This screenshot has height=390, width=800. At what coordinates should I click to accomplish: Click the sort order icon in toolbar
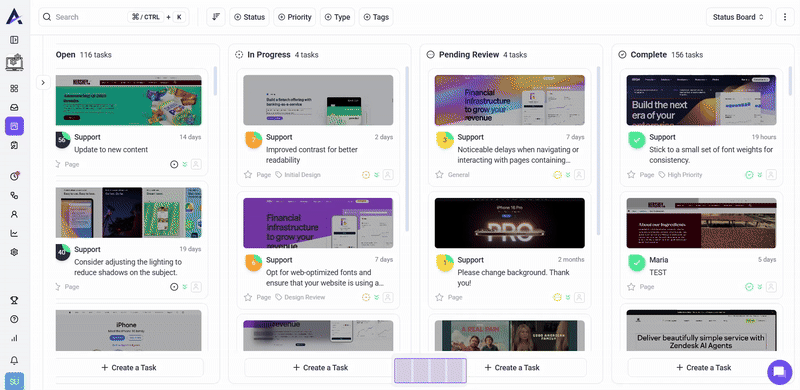click(216, 17)
